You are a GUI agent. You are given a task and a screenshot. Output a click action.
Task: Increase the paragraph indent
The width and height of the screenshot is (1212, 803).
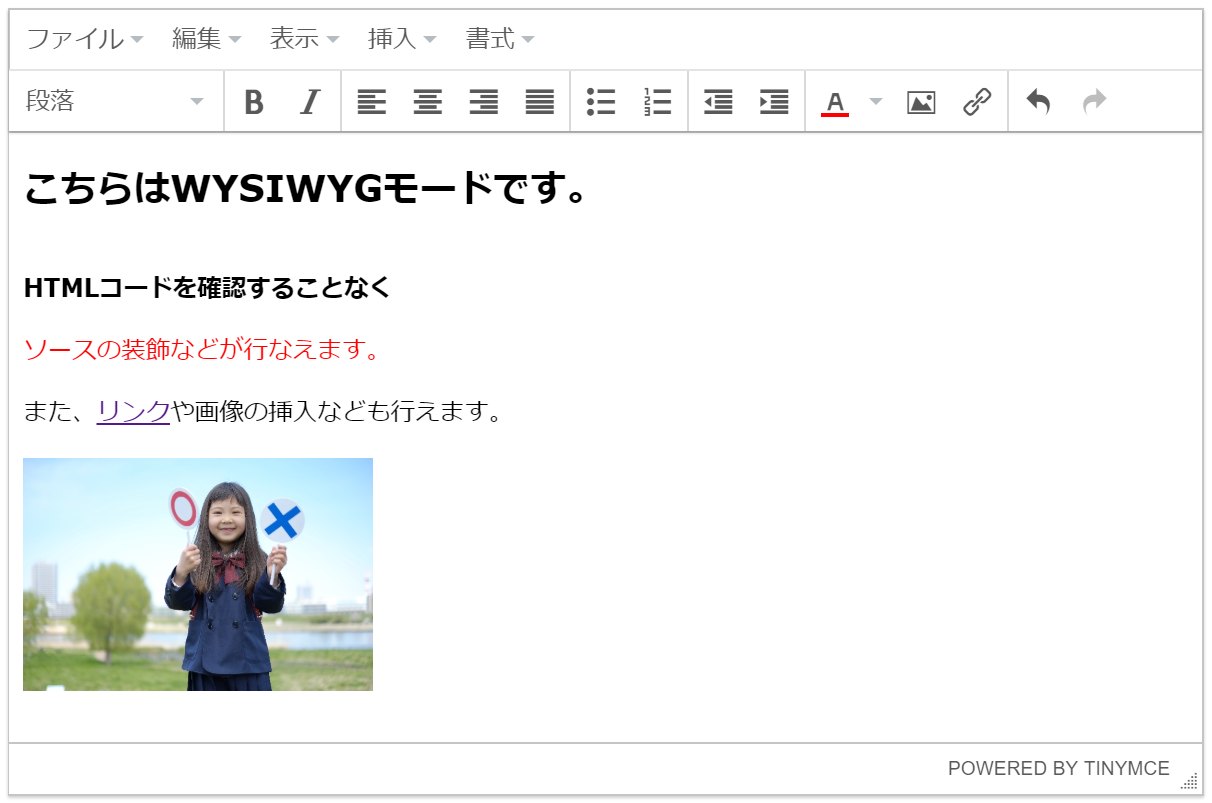coord(774,102)
